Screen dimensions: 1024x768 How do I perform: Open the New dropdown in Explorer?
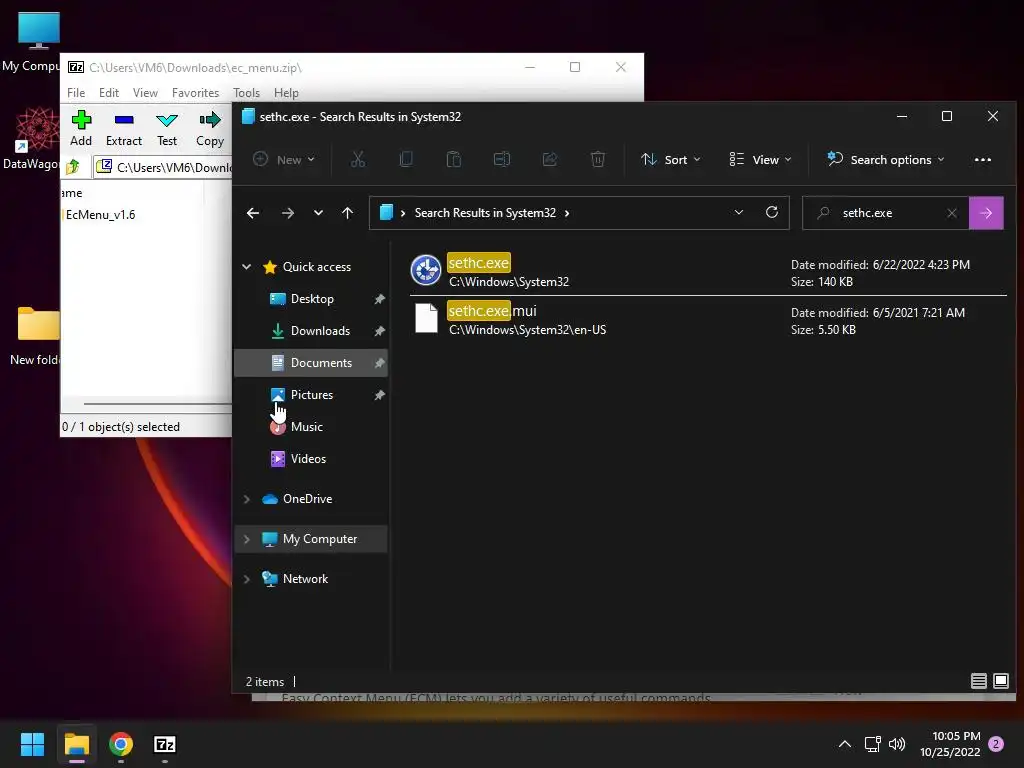coord(283,159)
